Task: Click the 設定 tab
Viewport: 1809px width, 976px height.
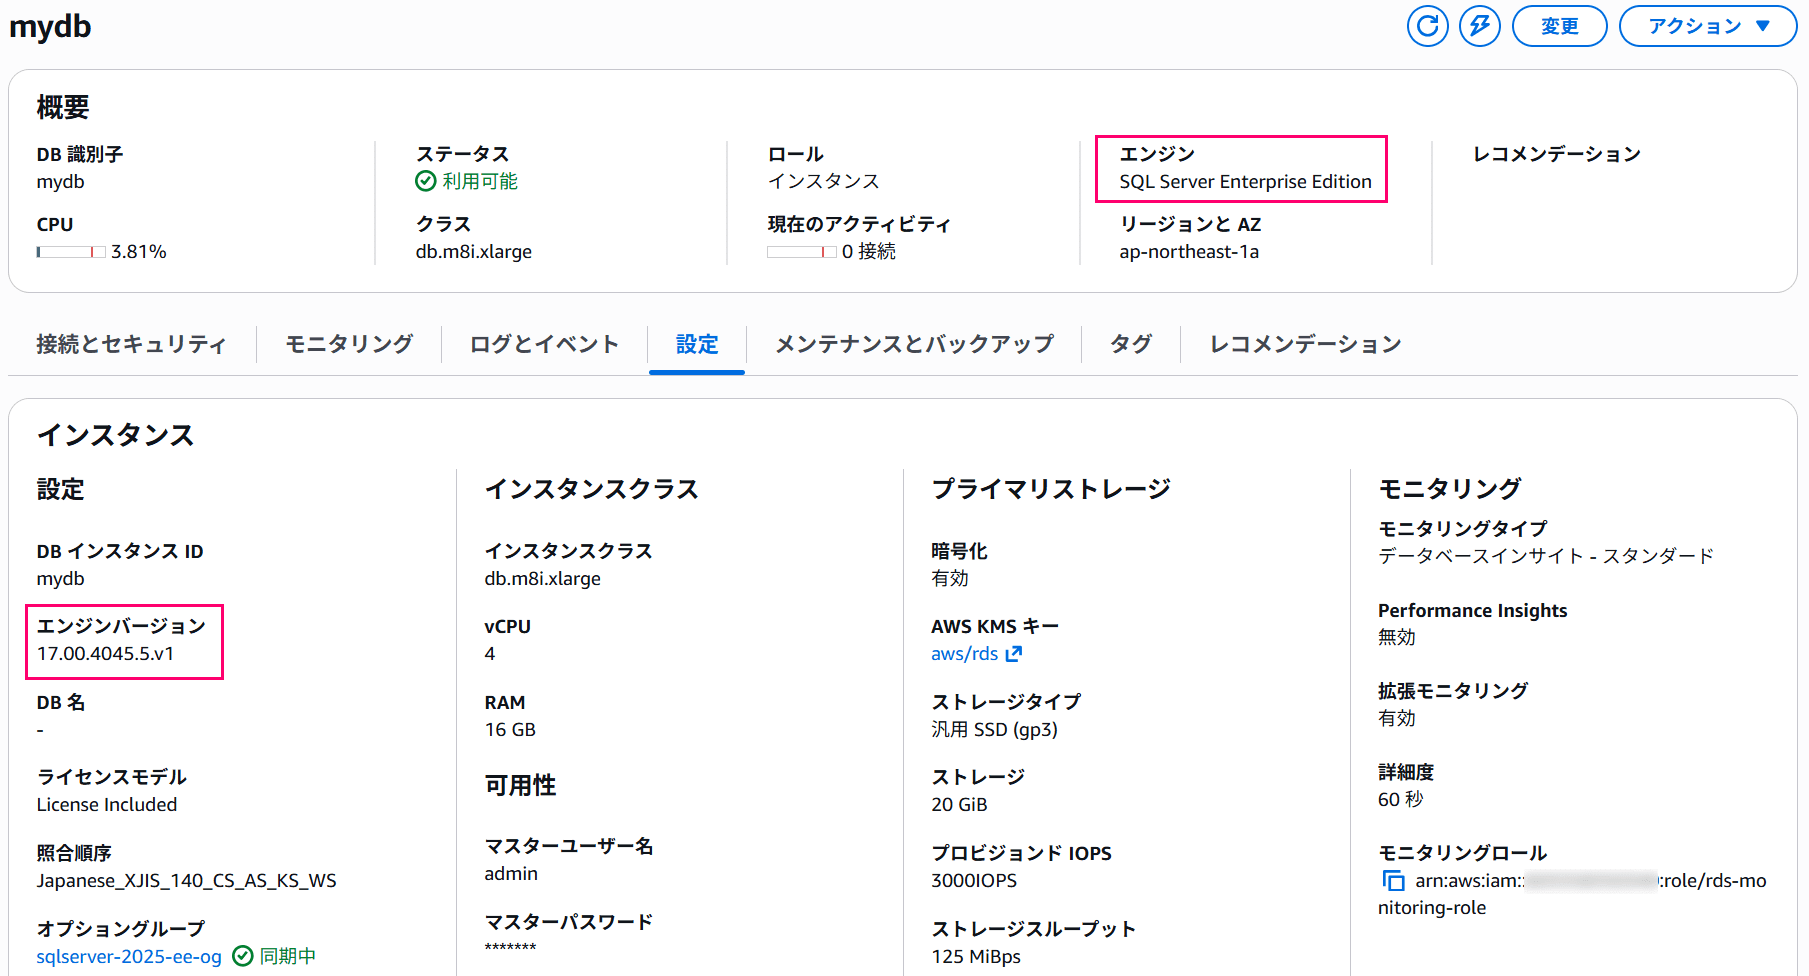Action: tap(697, 344)
